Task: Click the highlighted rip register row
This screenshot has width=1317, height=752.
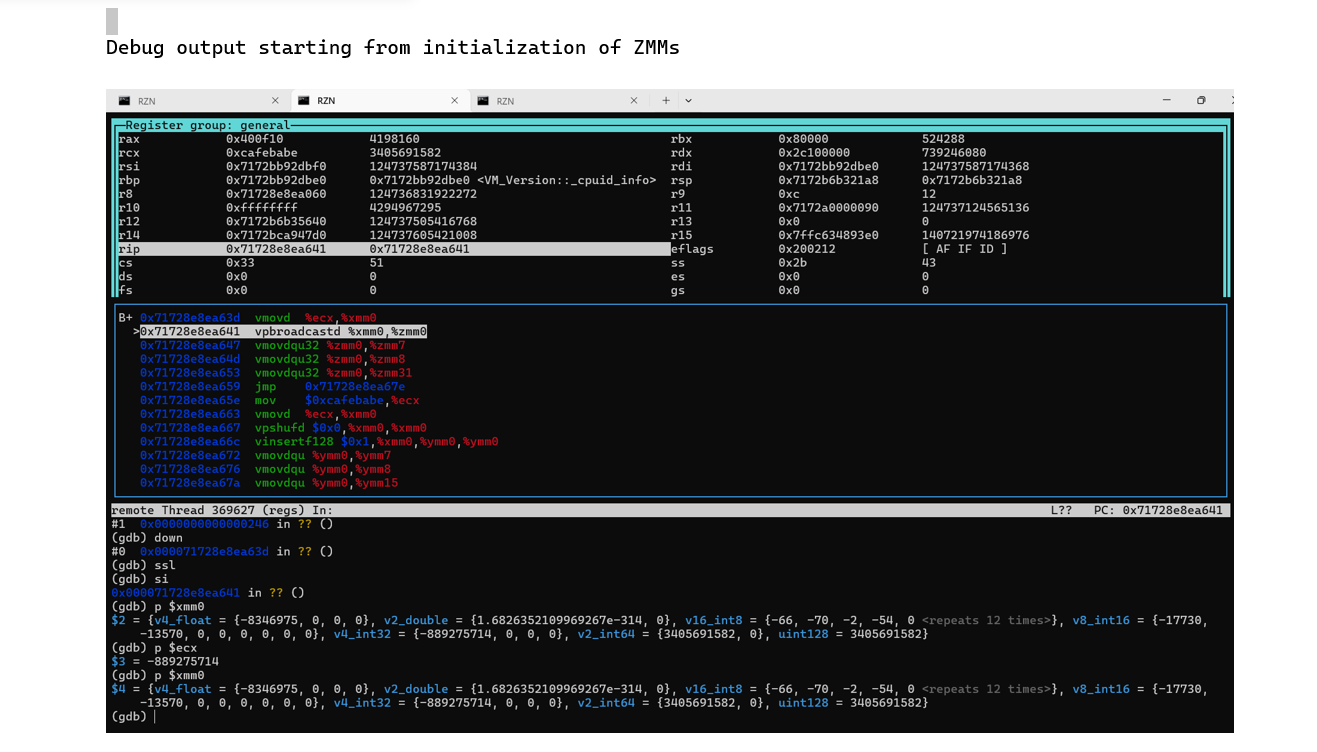Action: tap(390, 249)
